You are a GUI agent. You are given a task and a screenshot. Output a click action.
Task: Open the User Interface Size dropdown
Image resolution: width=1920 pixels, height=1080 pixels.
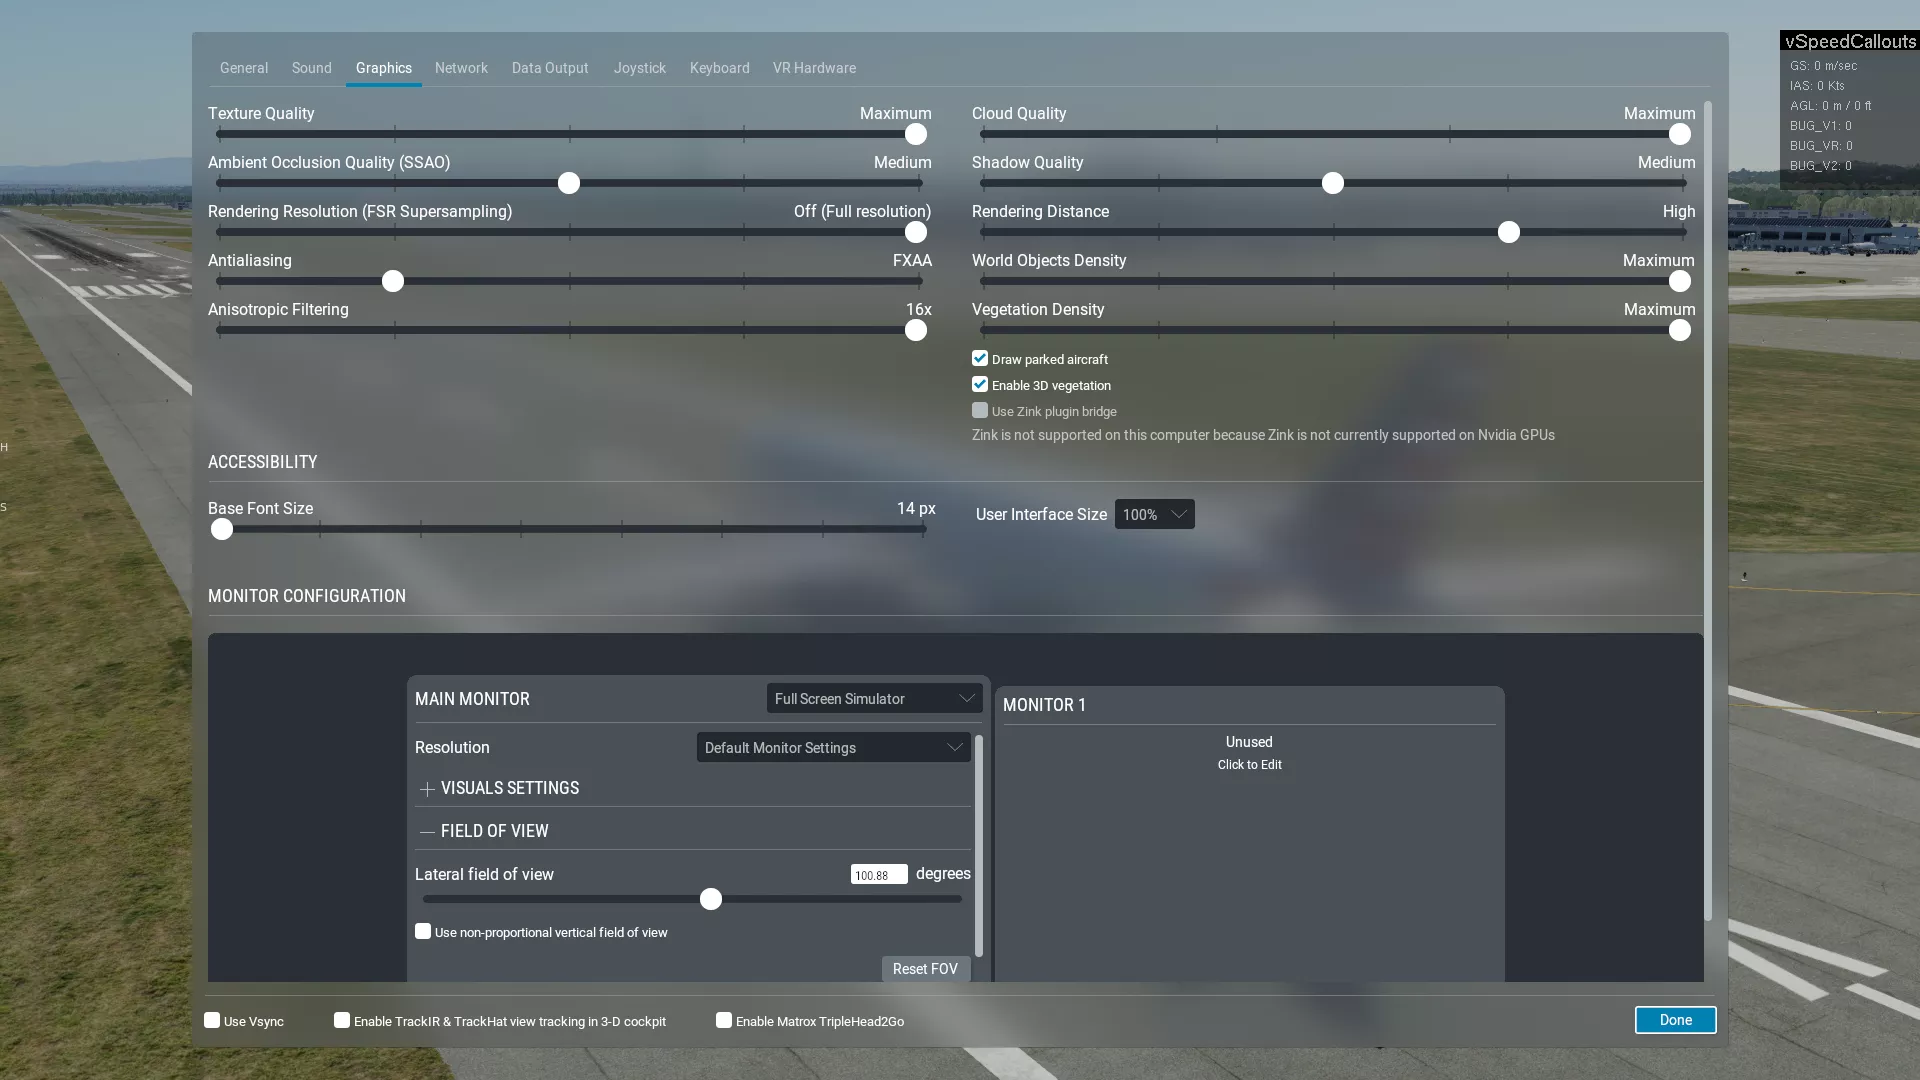(x=1154, y=514)
